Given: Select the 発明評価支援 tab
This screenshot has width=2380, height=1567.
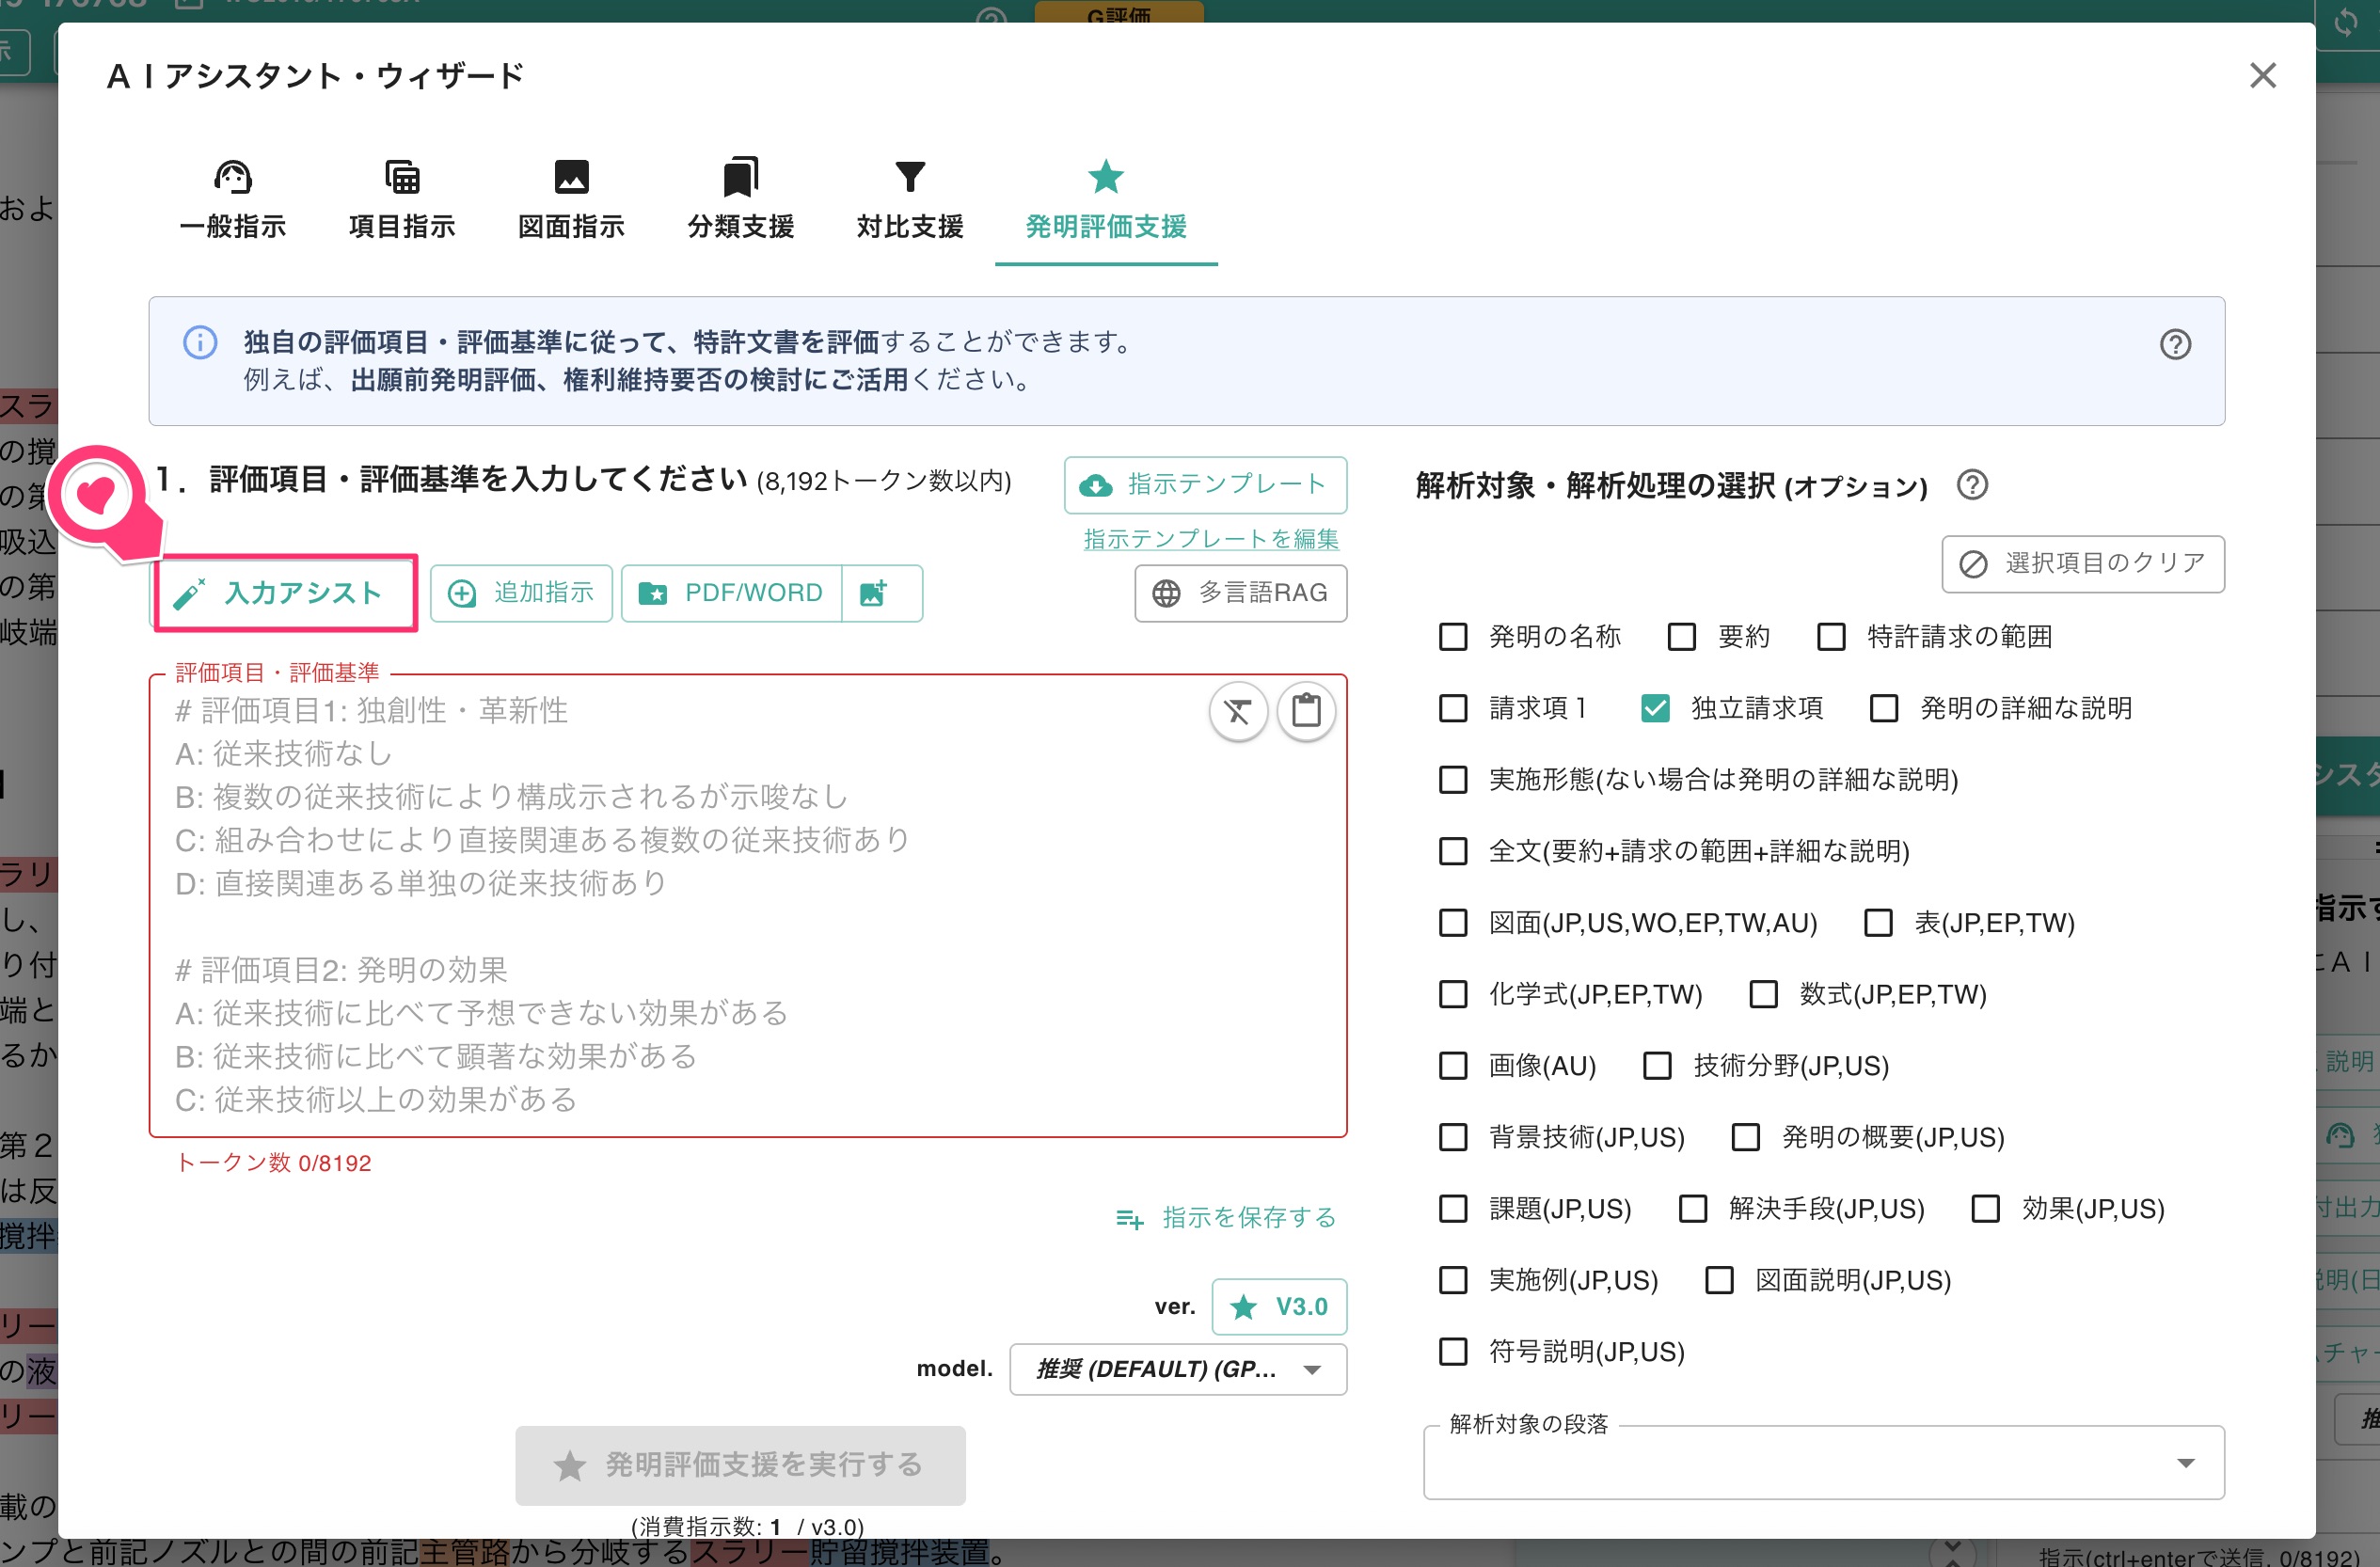Looking at the screenshot, I should point(1106,201).
